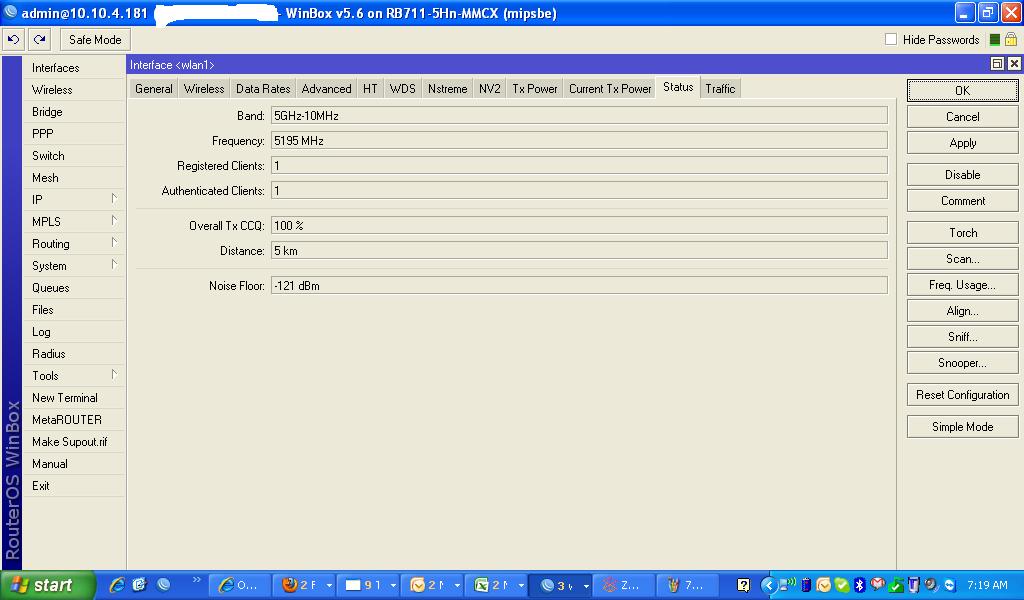Open Internet Explorer taskbar window button
The height and width of the screenshot is (600, 1024).
[x=241, y=585]
